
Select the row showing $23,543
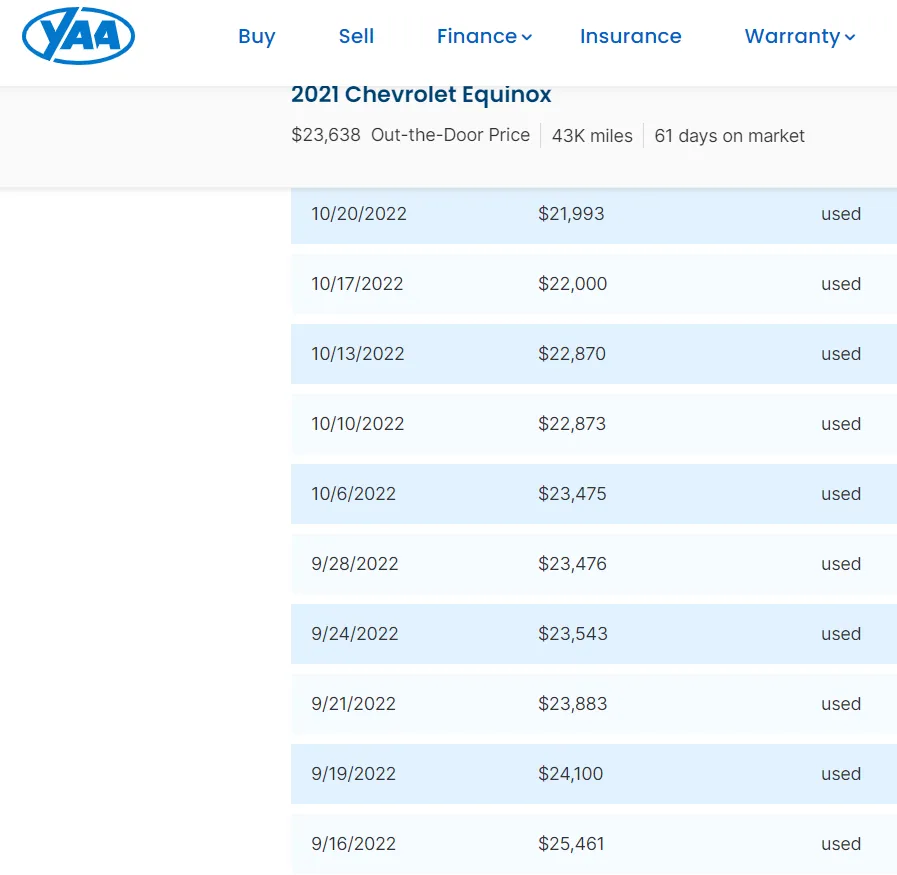click(593, 634)
